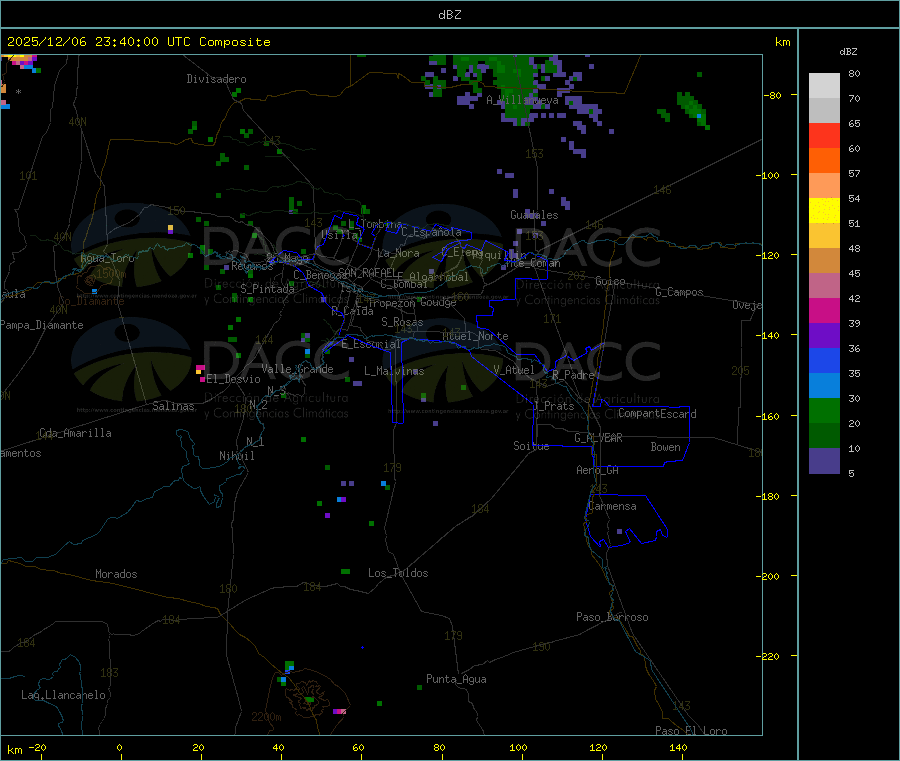Click the El_Desvio place label
Viewport: 900px width, 761px height.
tap(233, 379)
